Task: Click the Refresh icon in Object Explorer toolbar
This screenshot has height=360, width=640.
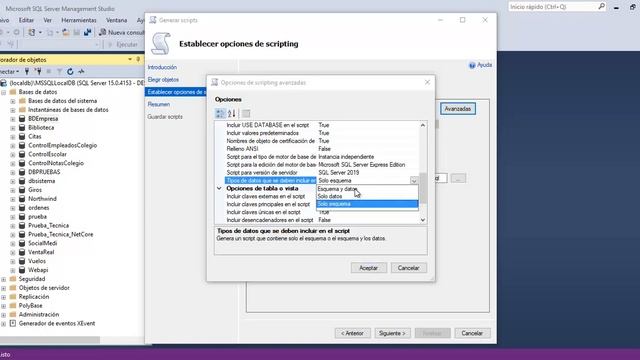Action: coord(70,71)
